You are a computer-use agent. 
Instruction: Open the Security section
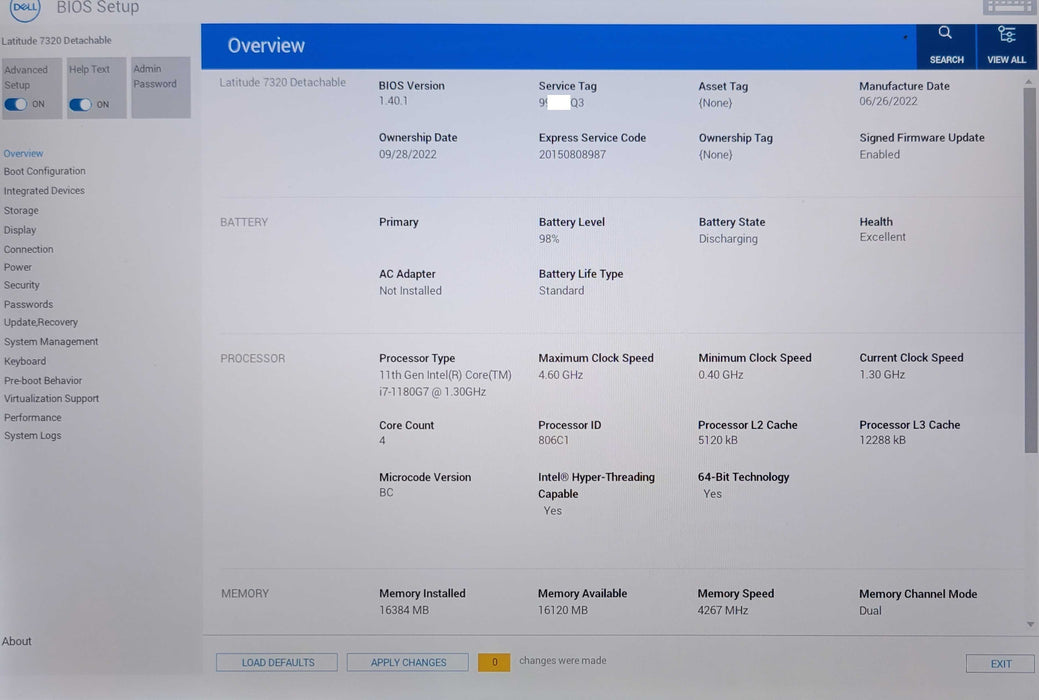tap(22, 285)
